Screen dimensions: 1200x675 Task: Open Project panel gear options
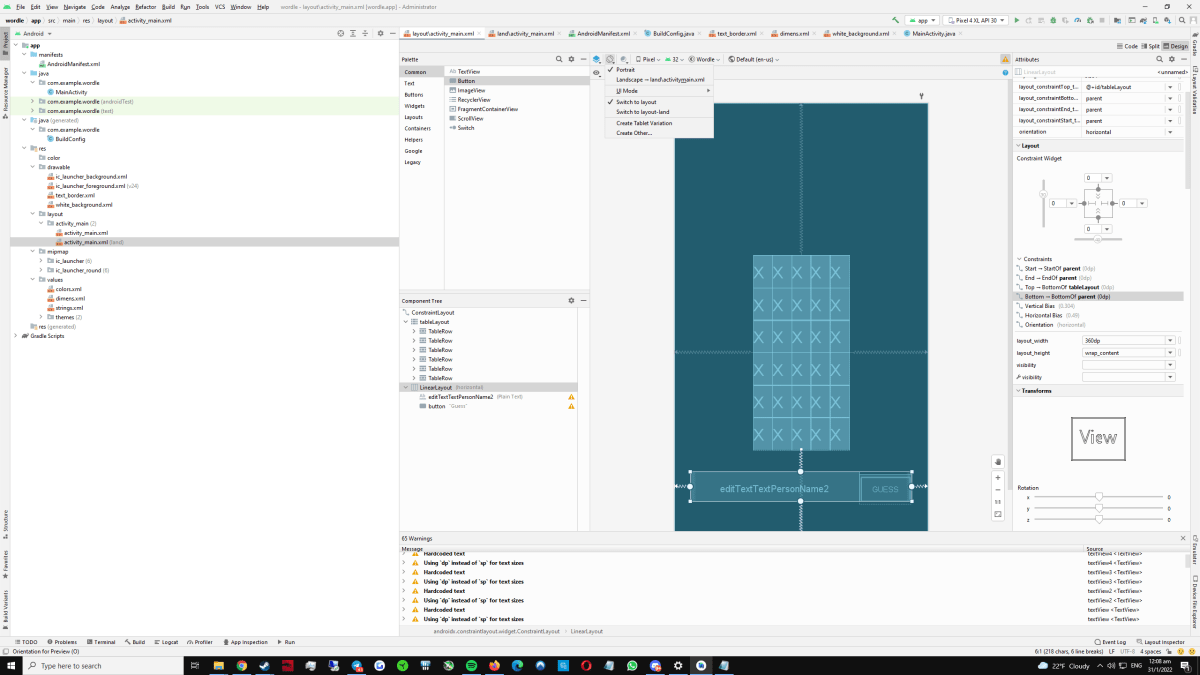380,33
